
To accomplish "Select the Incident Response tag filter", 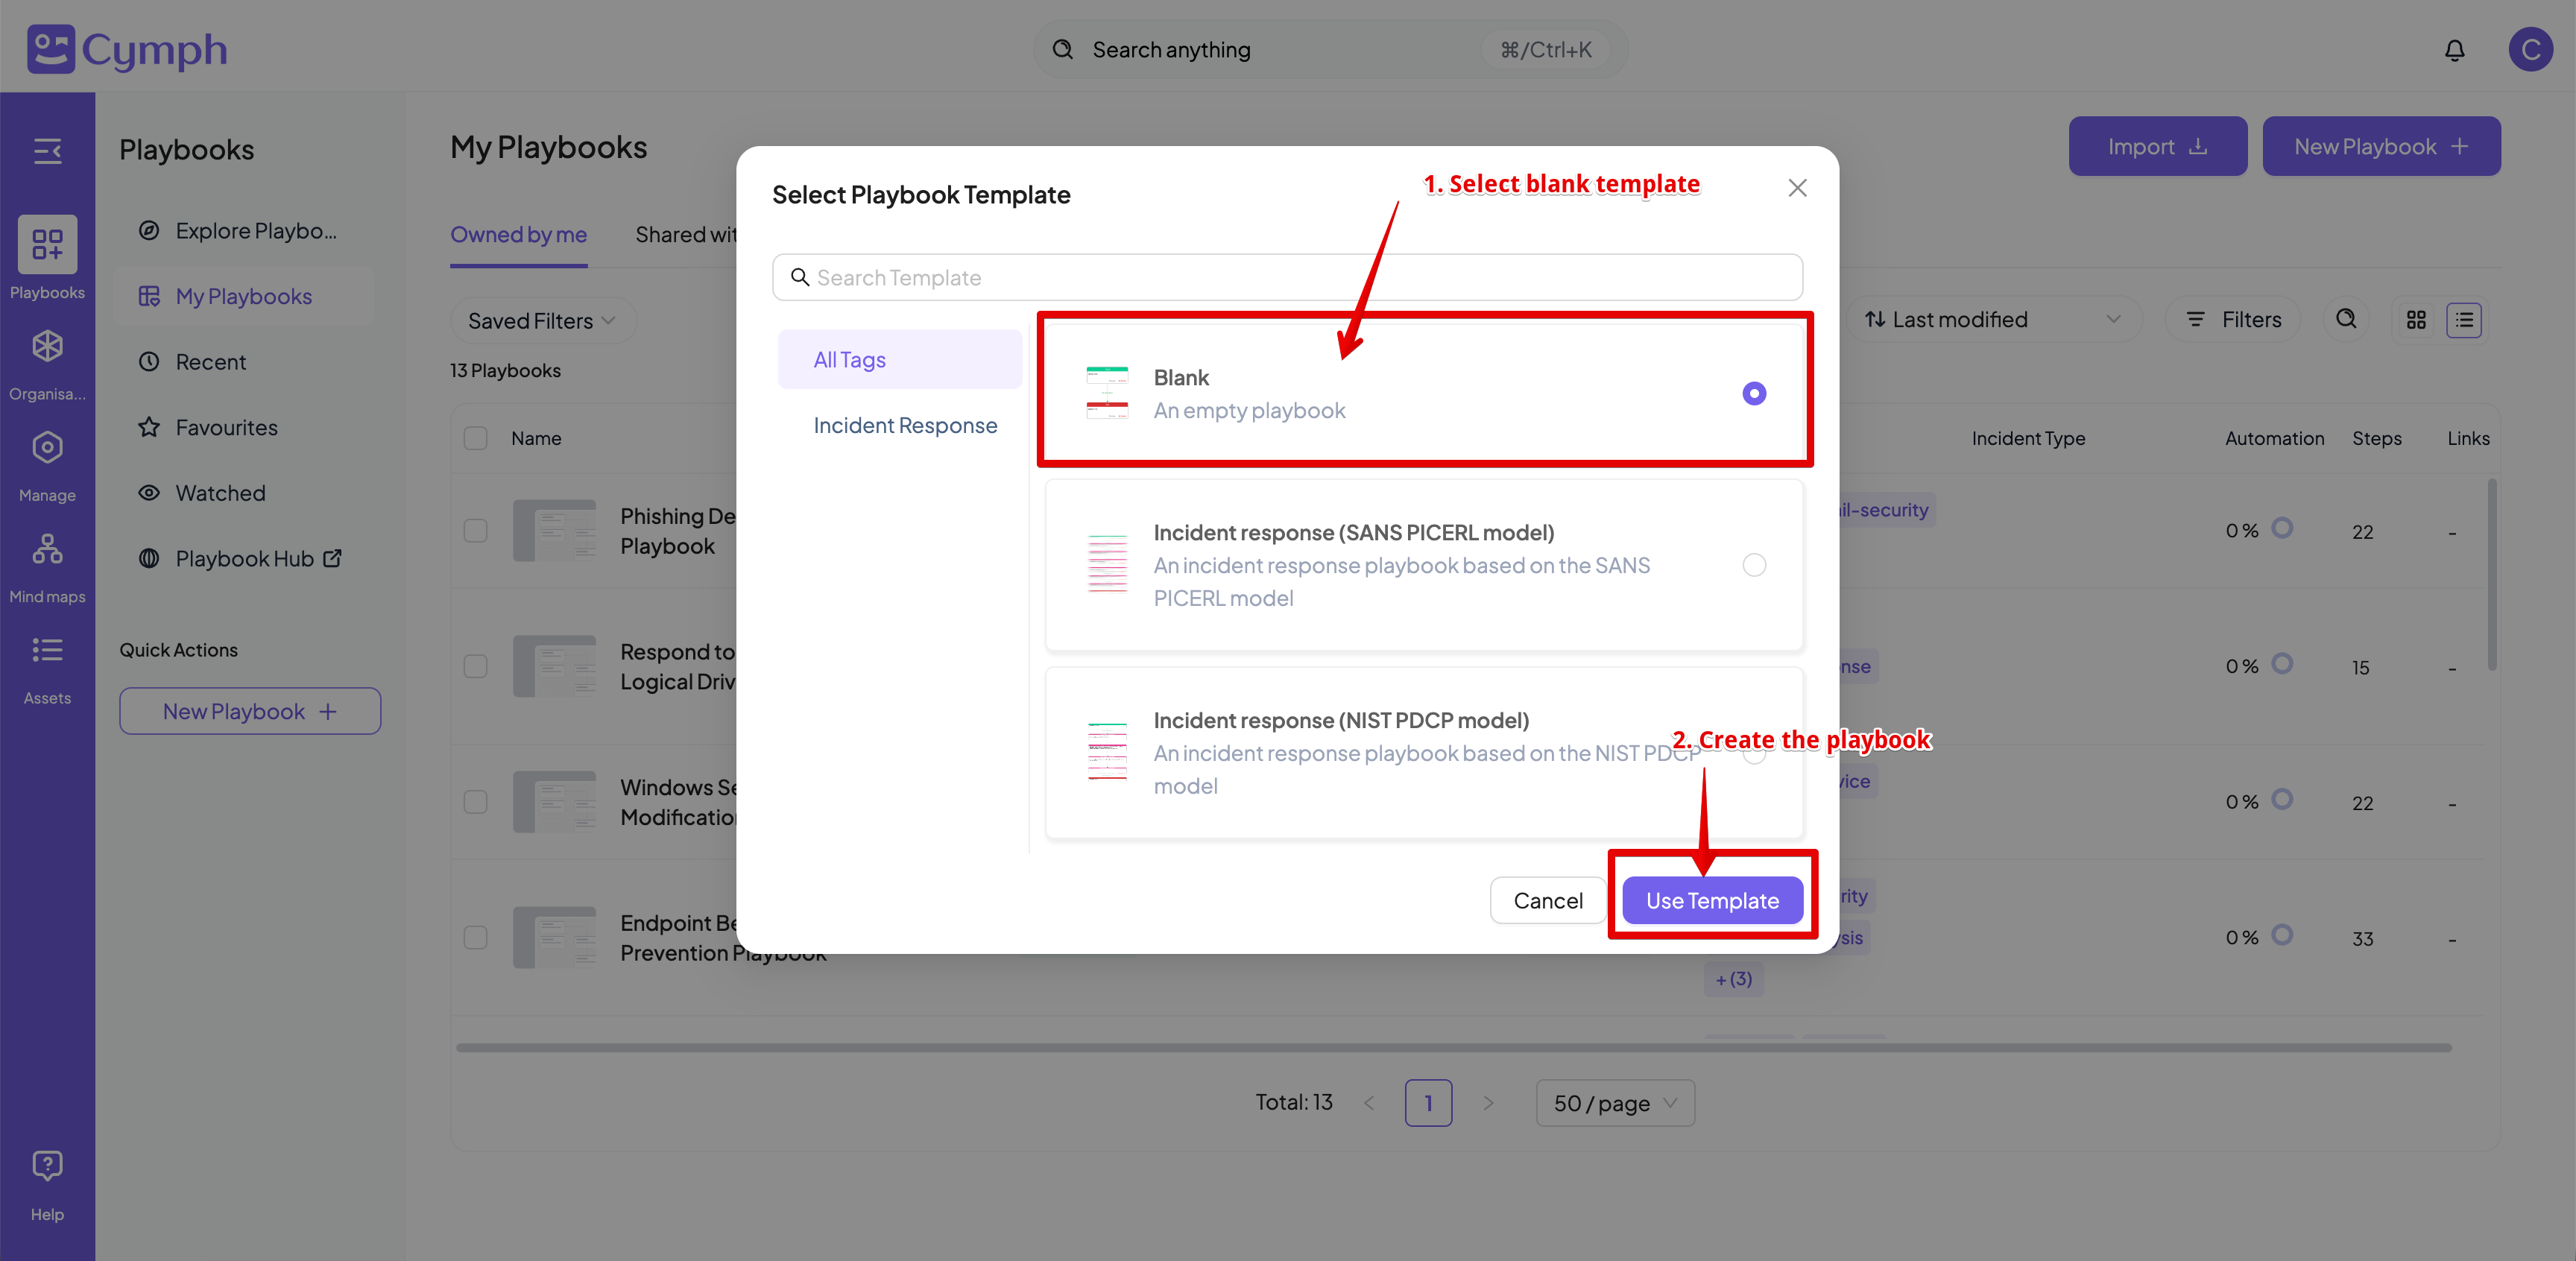I will coord(905,424).
